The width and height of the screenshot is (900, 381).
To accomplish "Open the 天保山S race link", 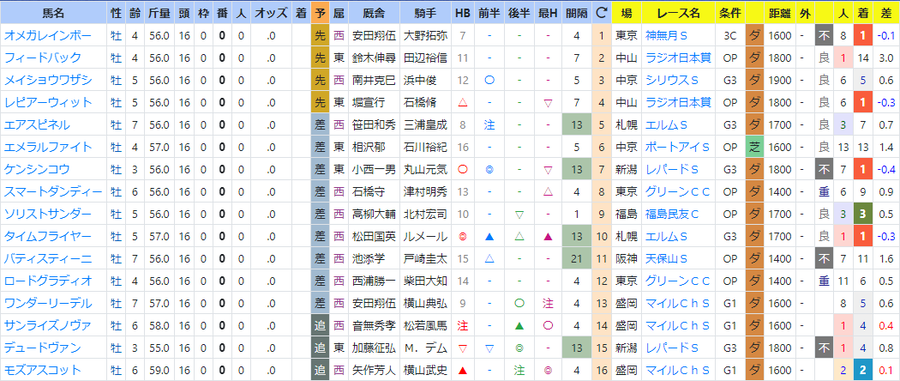I will (666, 258).
